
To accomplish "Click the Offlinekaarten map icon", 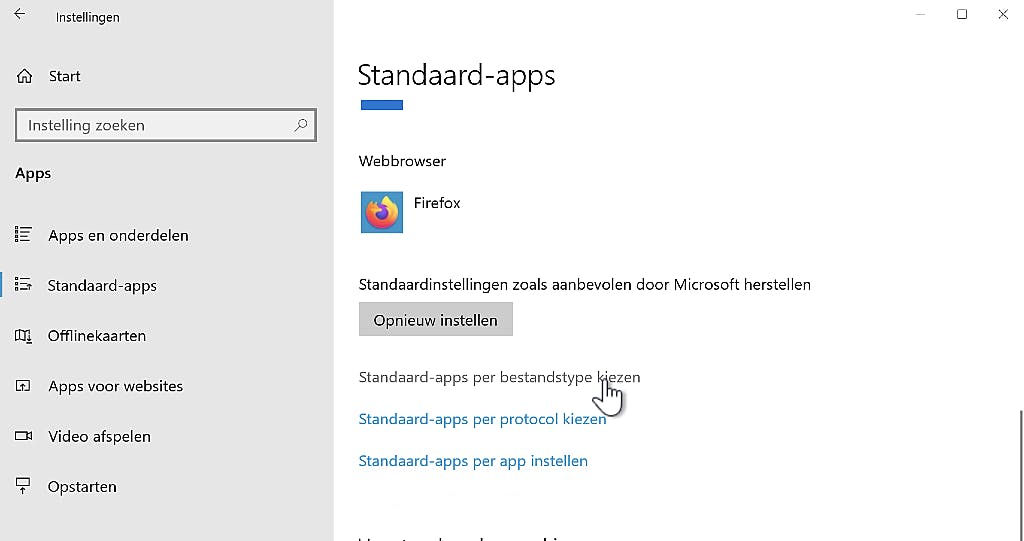I will (23, 336).
